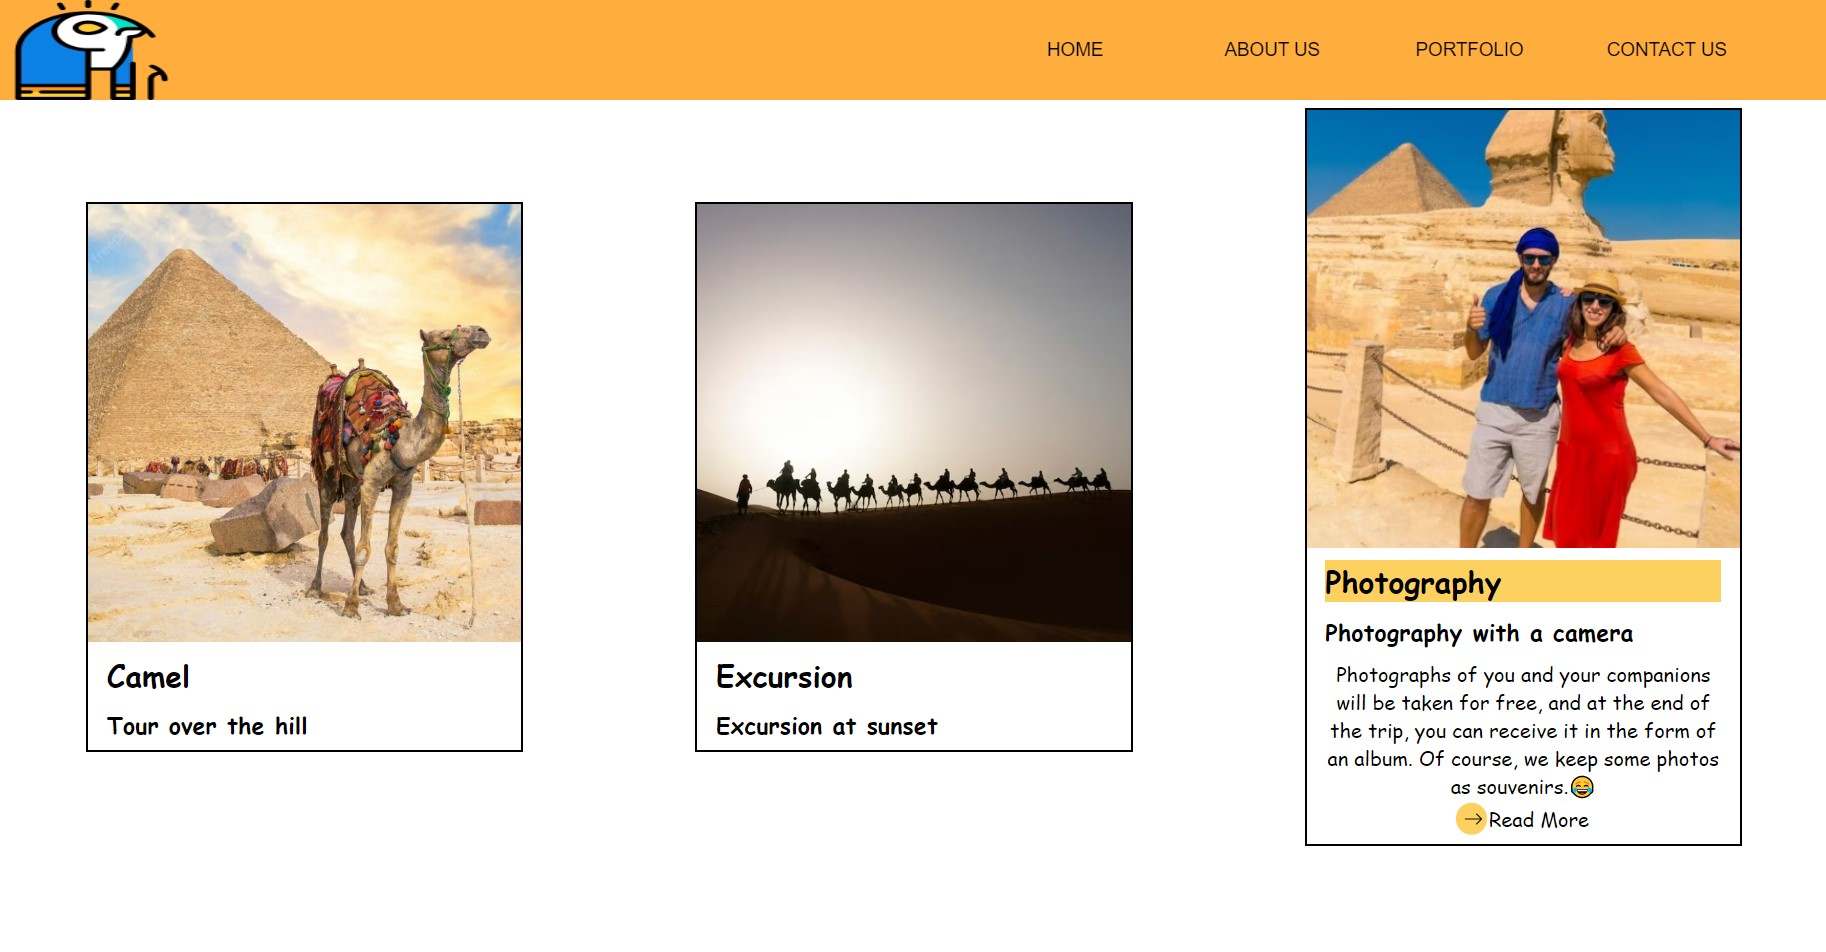The width and height of the screenshot is (1826, 952).
Task: Click the laughing emoji in the Photography description
Action: 1580,787
